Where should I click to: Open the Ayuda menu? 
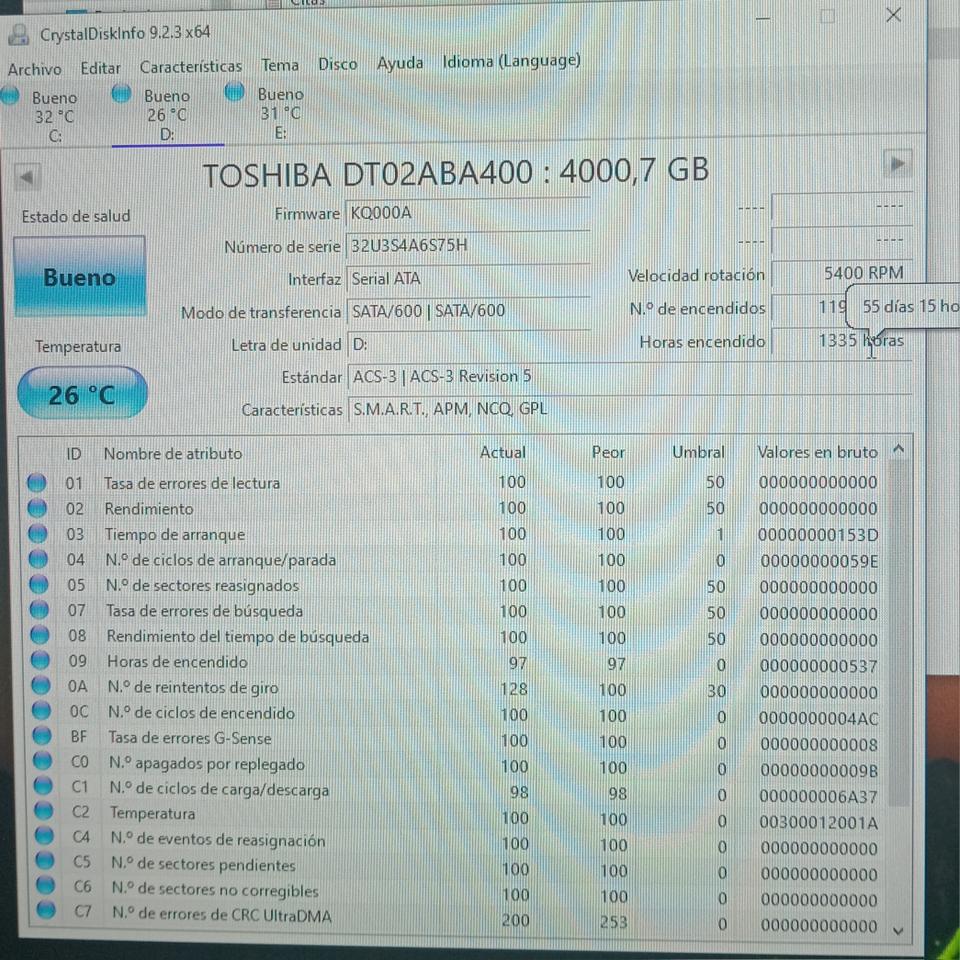(x=400, y=62)
